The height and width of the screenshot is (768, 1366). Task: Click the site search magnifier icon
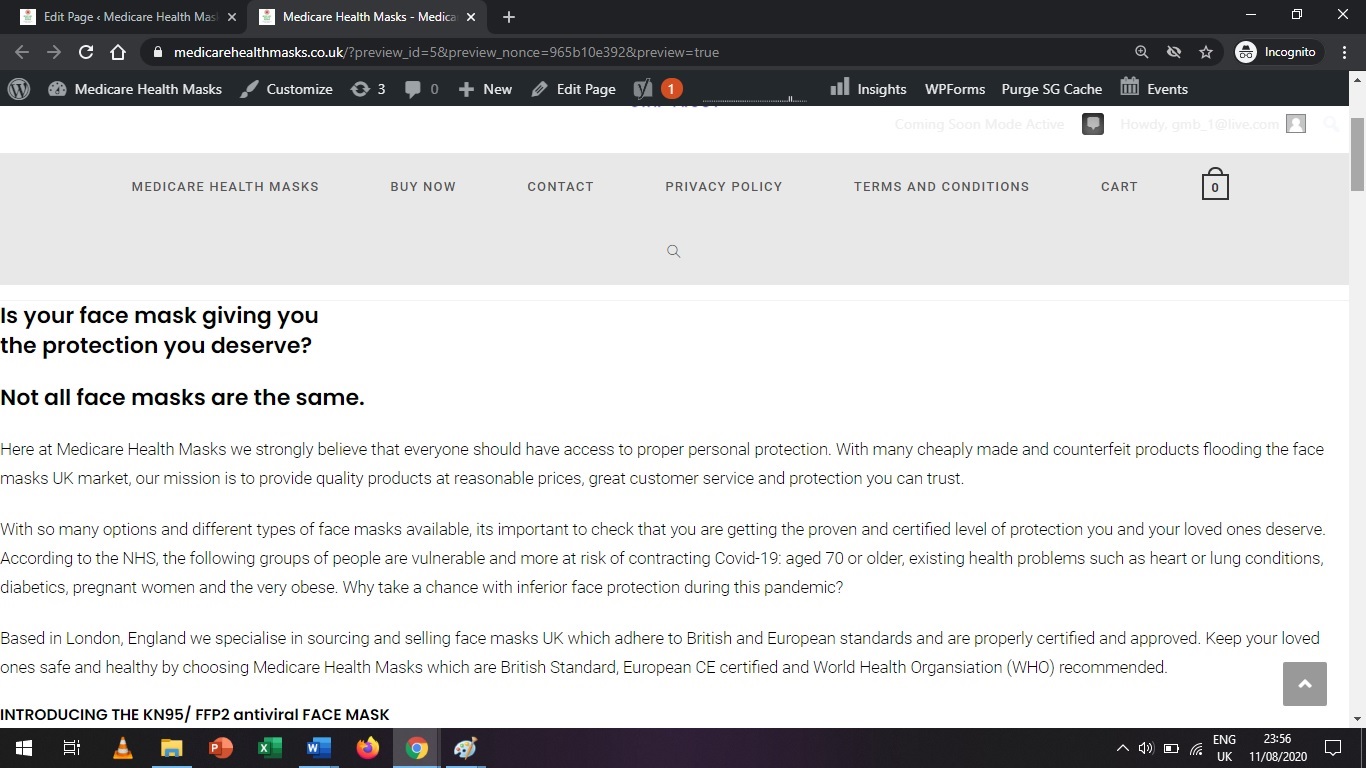674,251
